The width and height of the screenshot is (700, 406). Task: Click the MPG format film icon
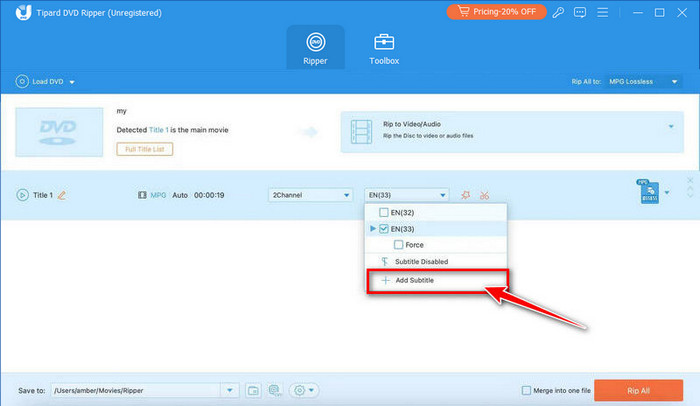click(142, 195)
